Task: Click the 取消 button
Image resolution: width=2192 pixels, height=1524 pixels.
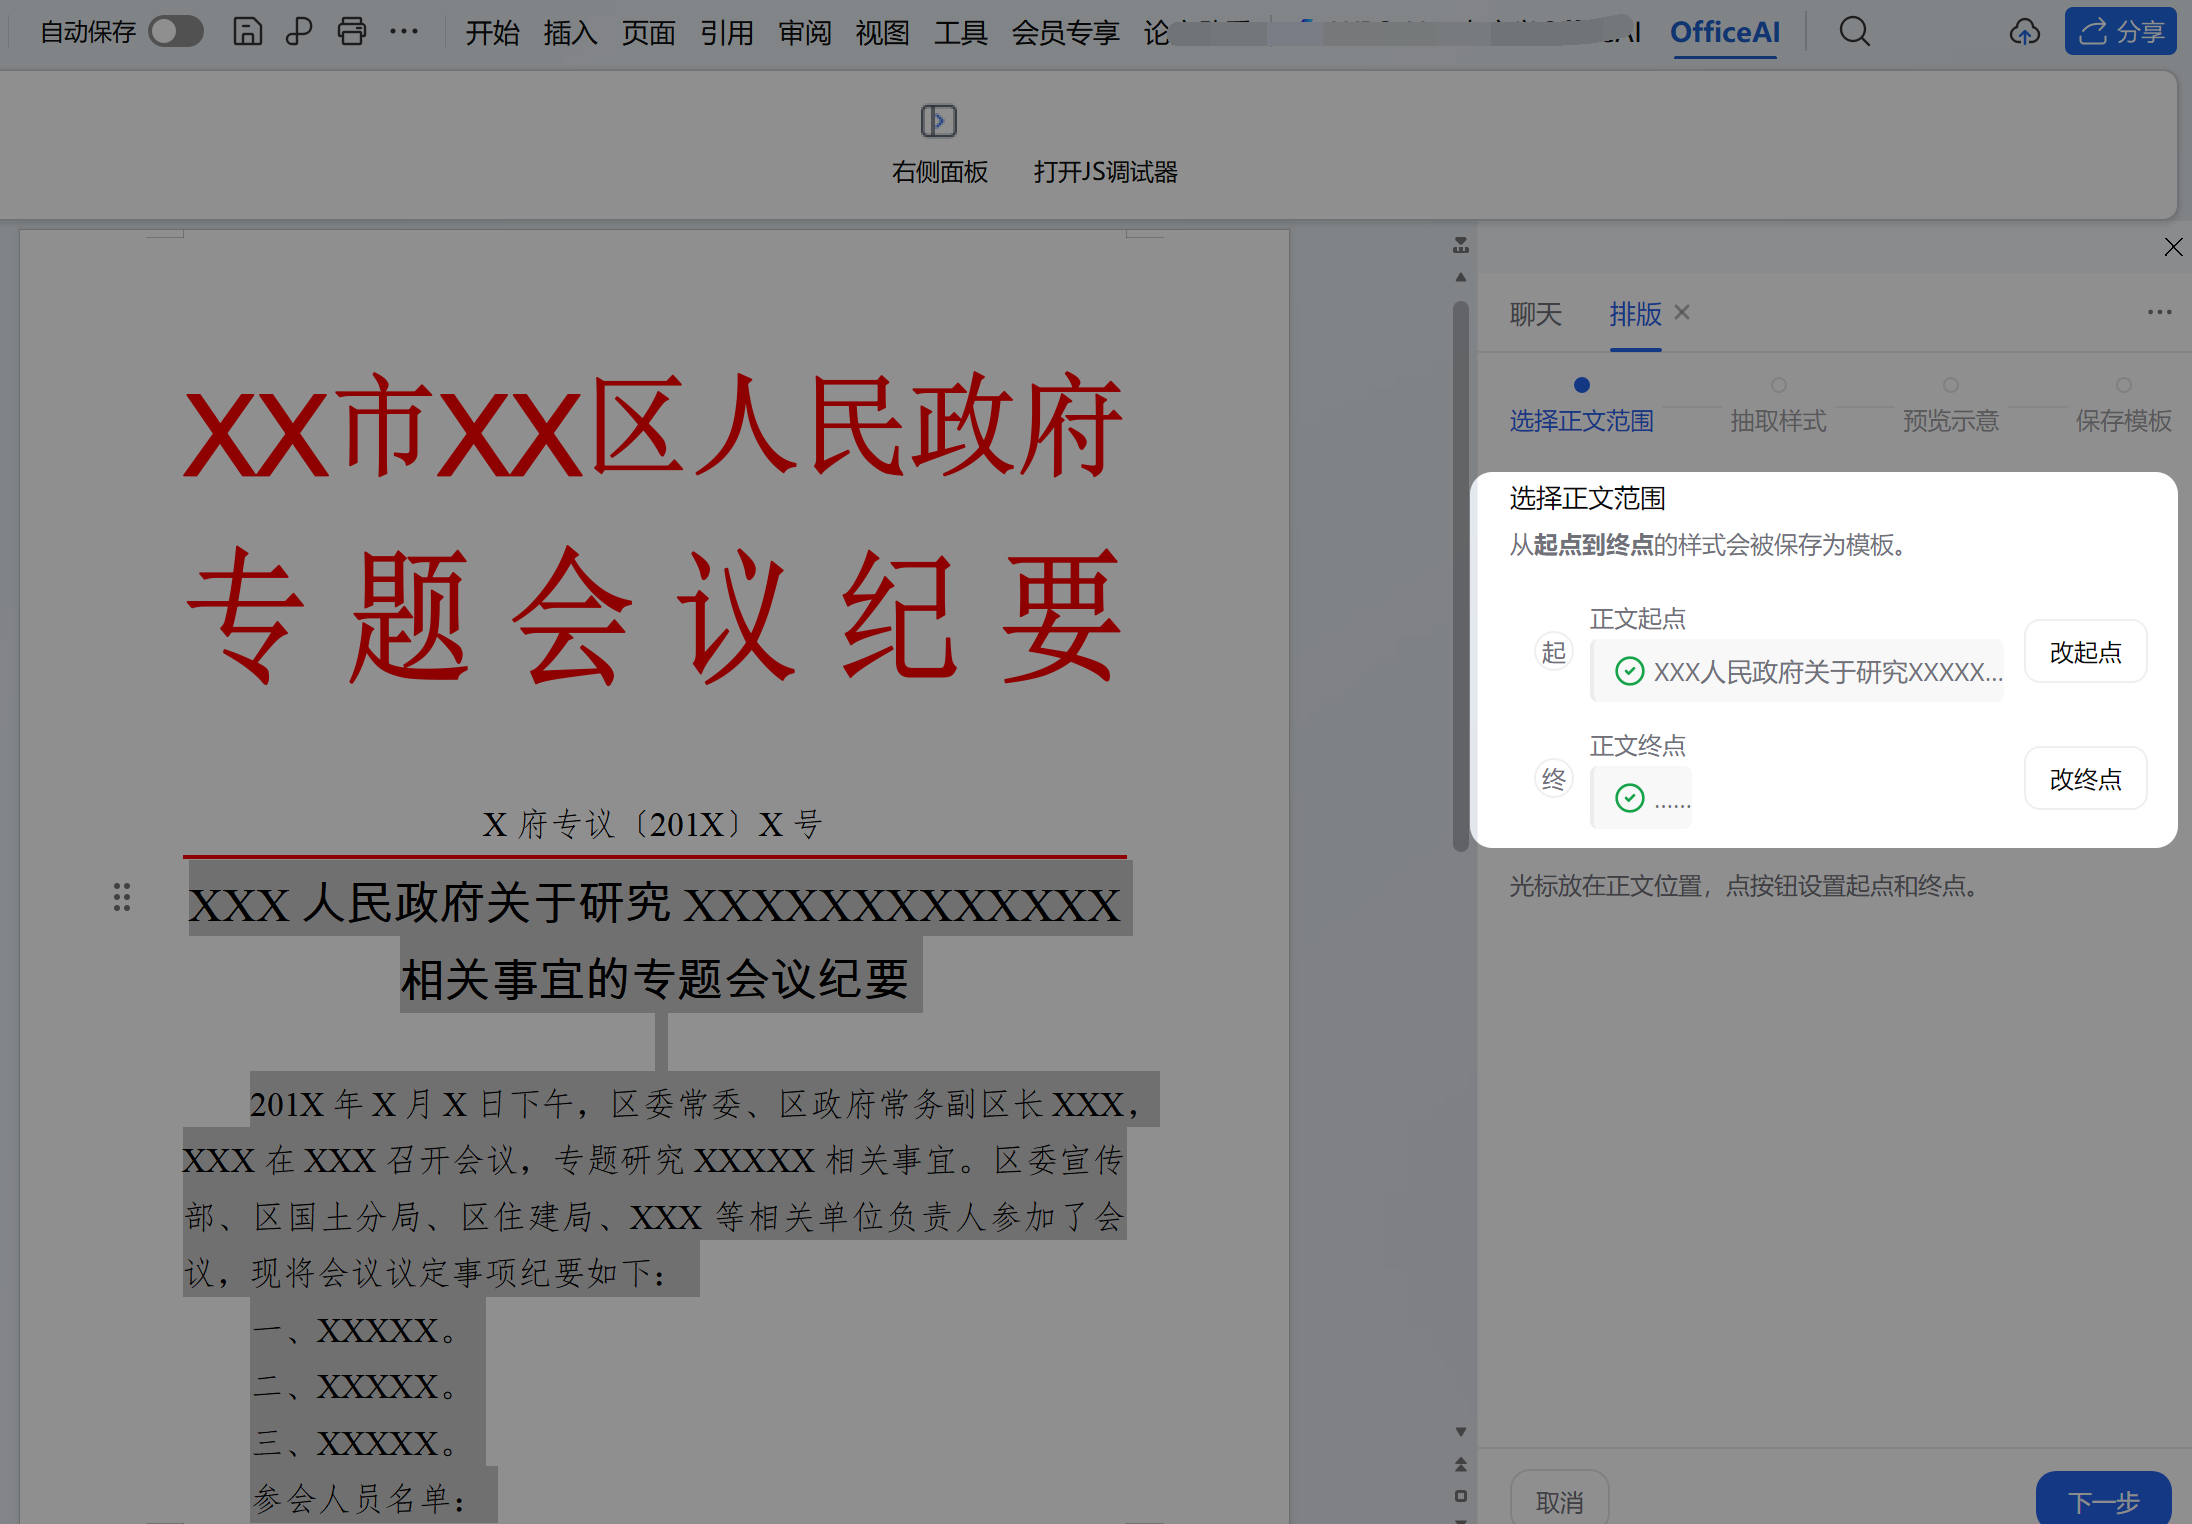Action: tap(1559, 1500)
